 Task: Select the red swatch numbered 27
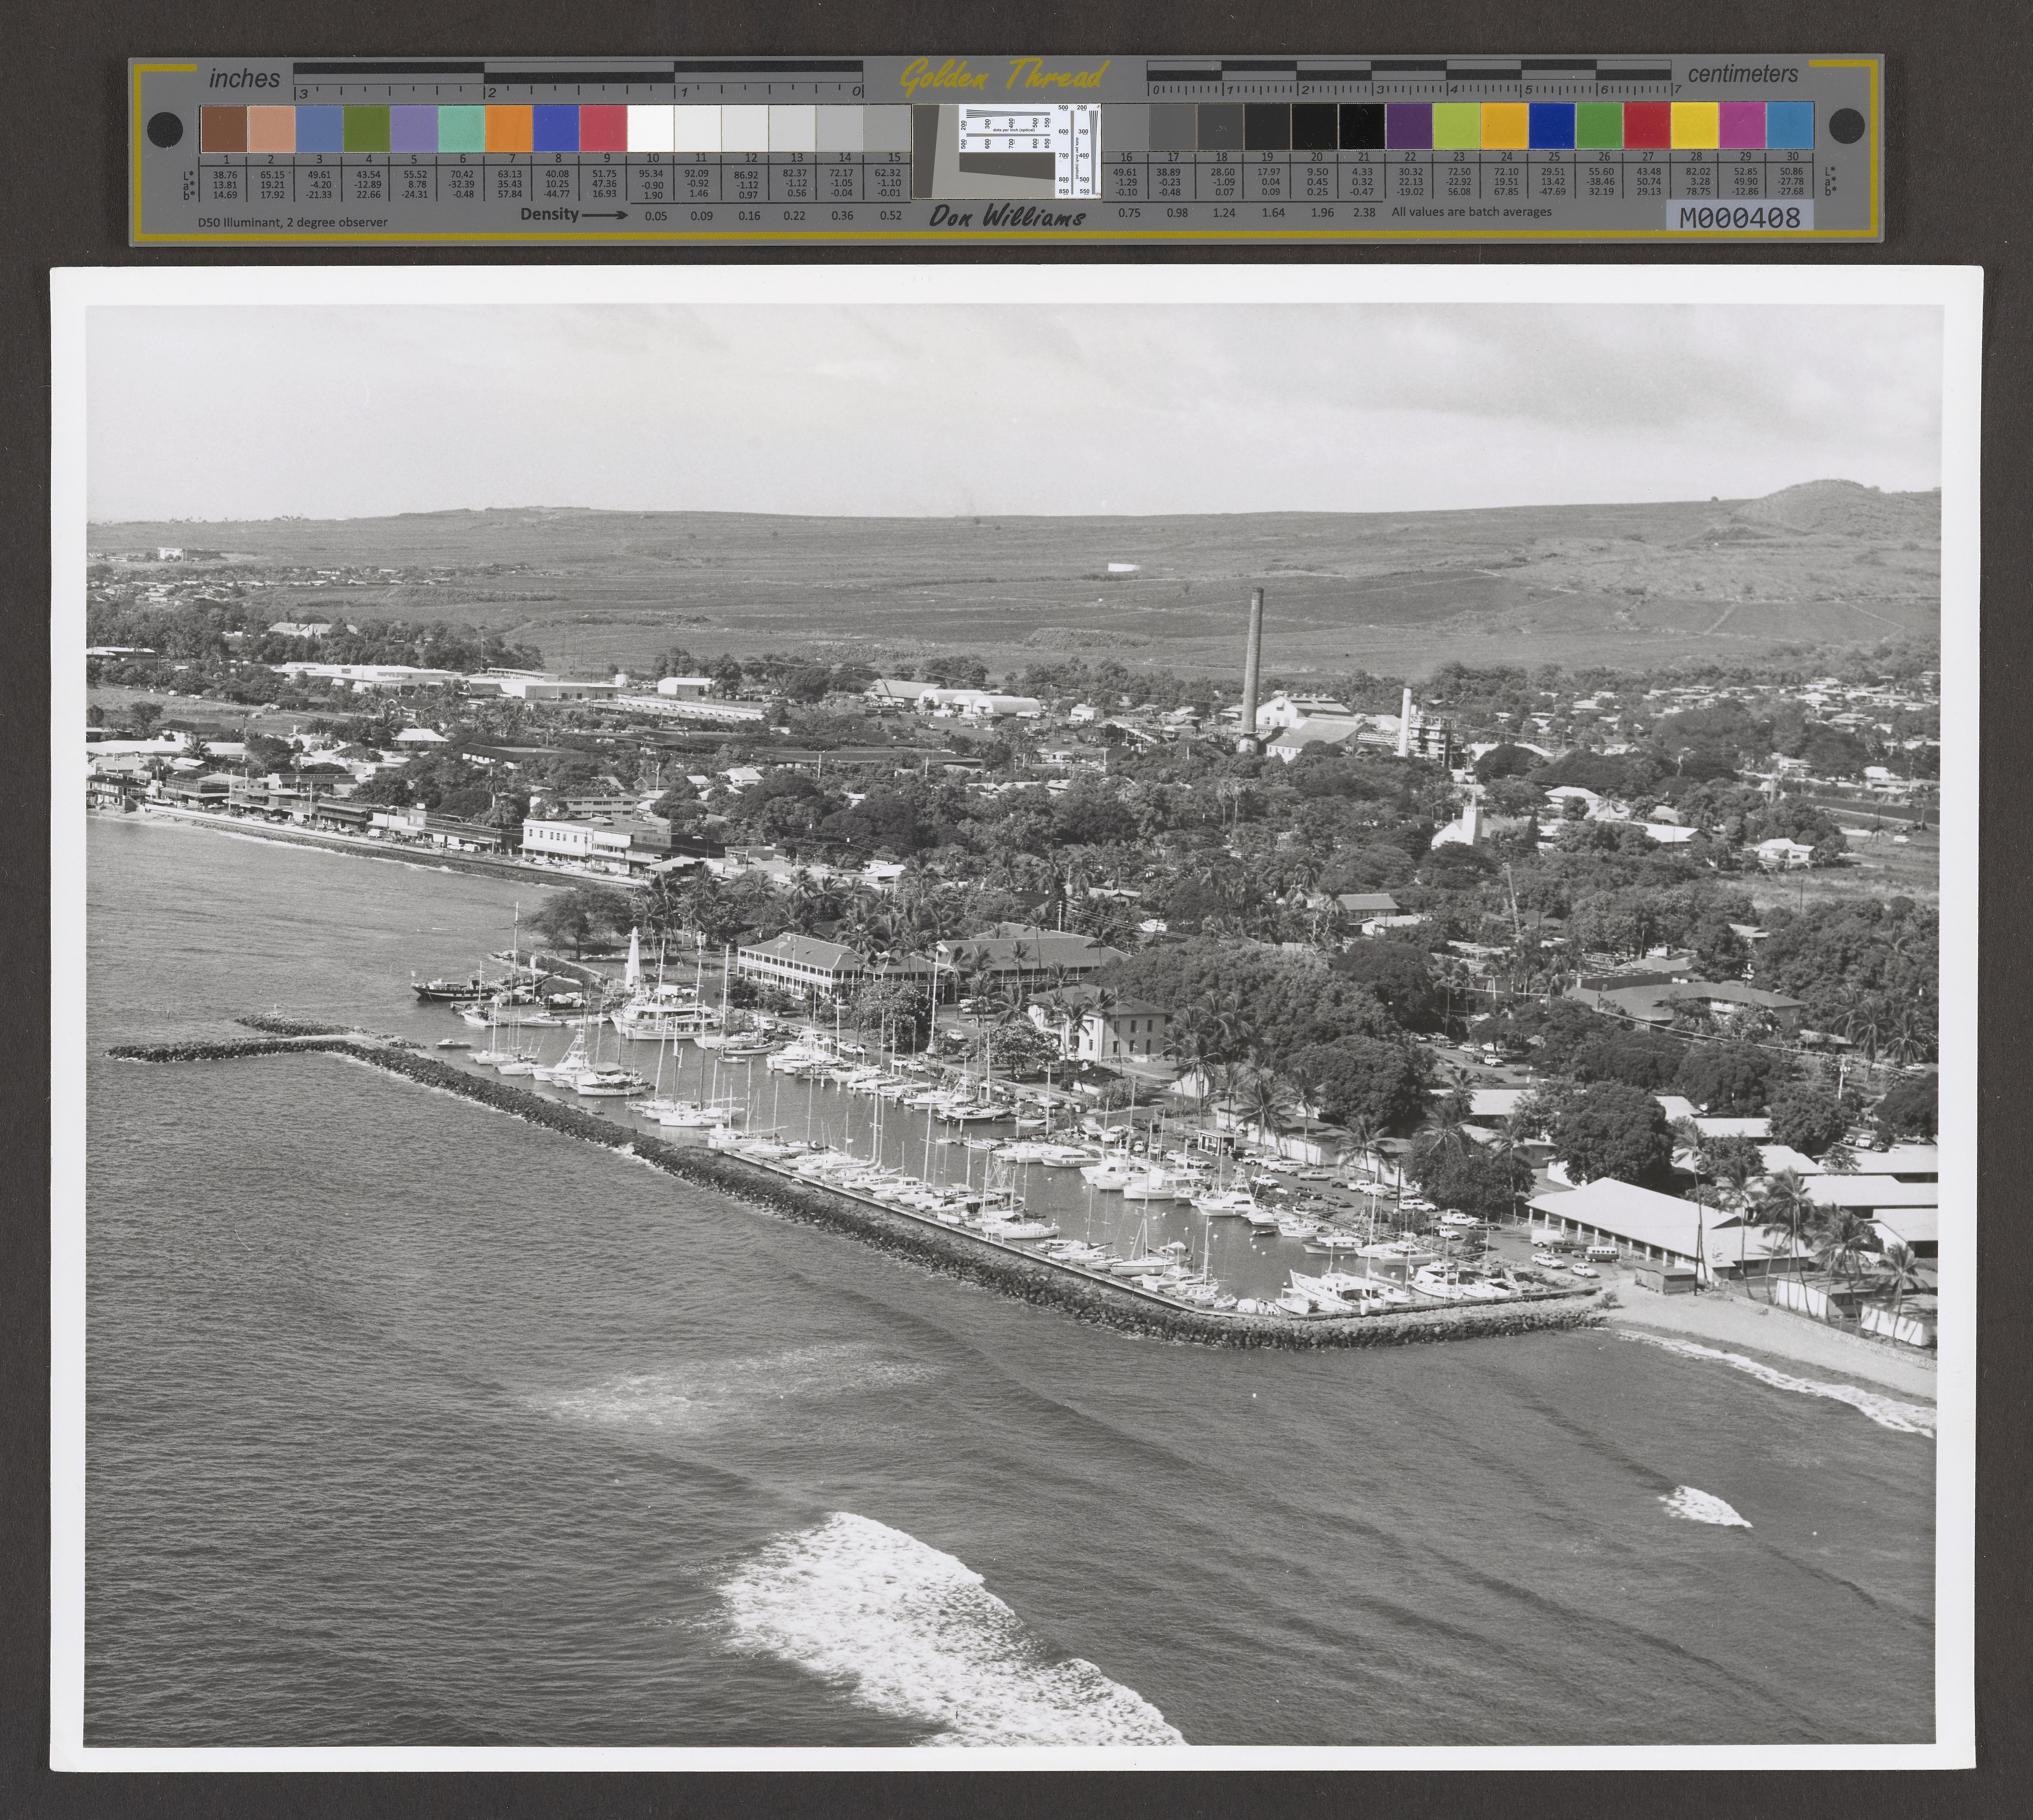coord(1647,126)
